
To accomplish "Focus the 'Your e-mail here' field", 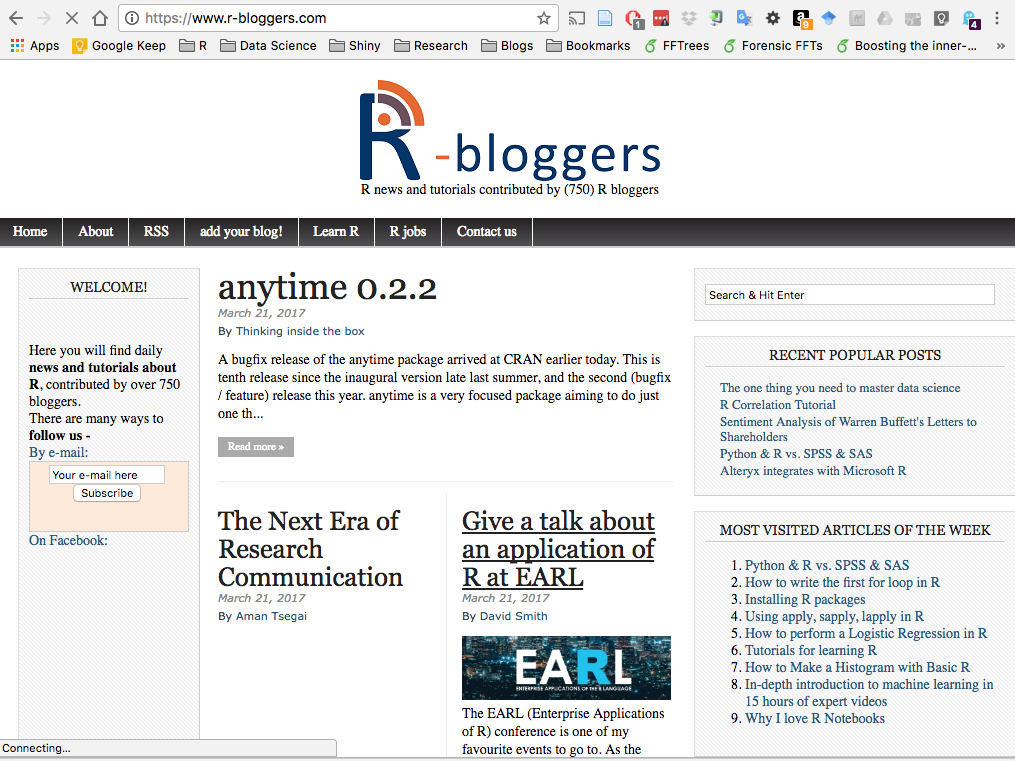I will (107, 475).
